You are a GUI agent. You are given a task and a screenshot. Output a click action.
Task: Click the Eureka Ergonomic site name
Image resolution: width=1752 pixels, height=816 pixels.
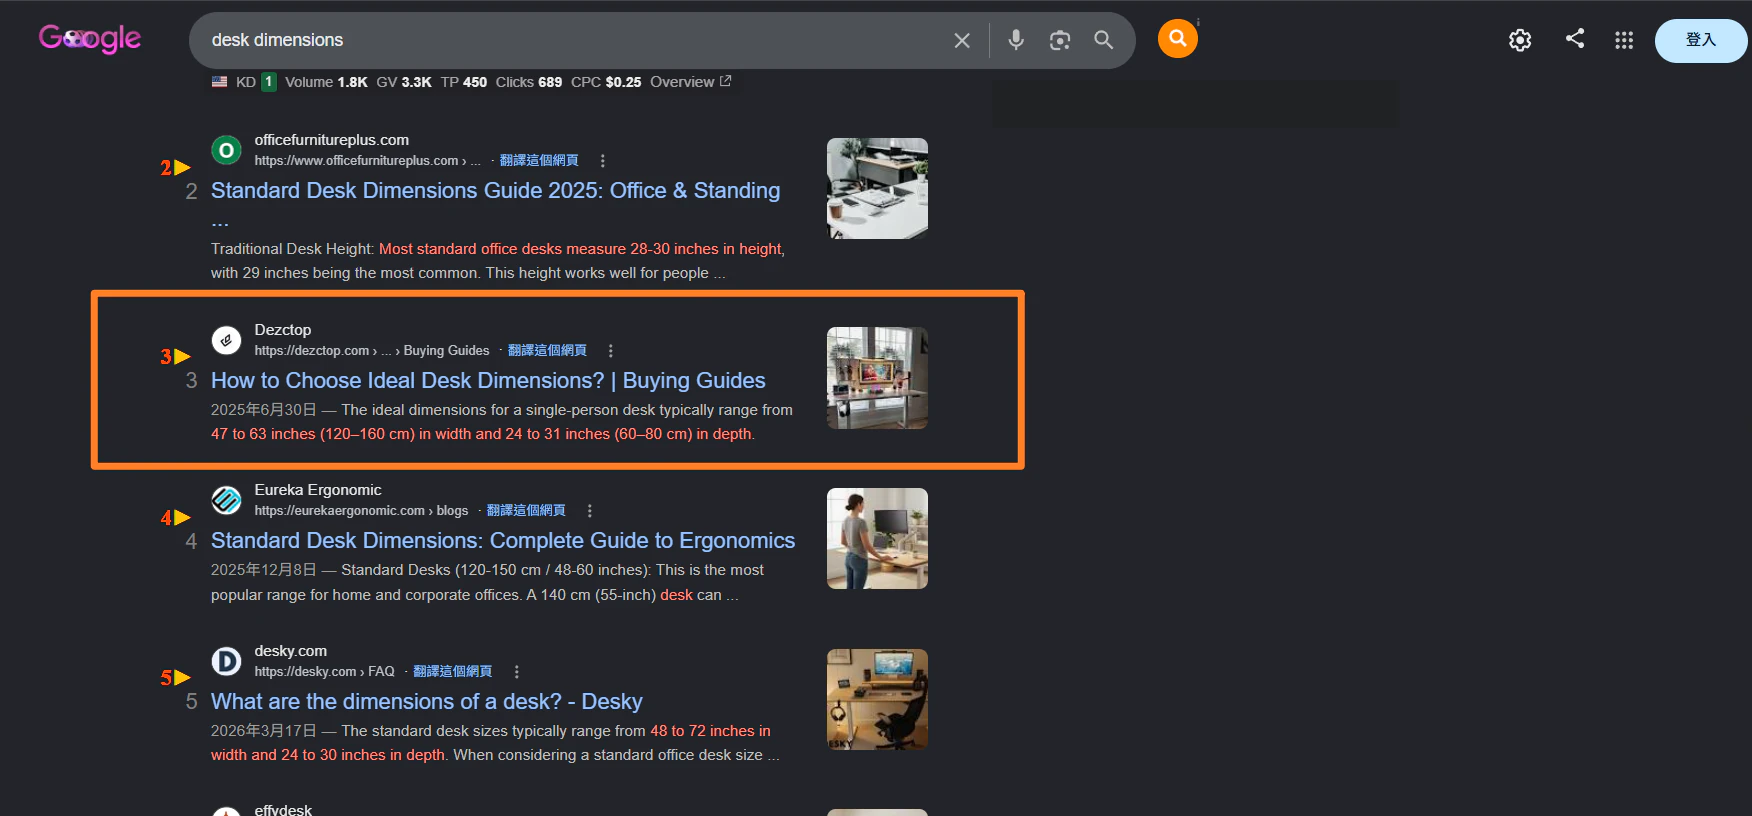click(x=318, y=490)
